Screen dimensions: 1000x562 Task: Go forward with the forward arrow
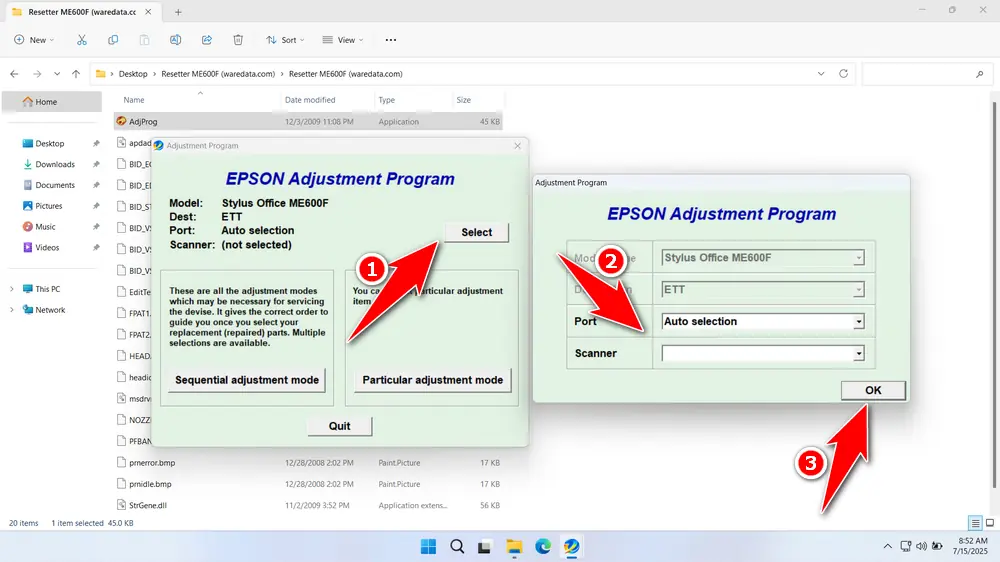(x=37, y=74)
